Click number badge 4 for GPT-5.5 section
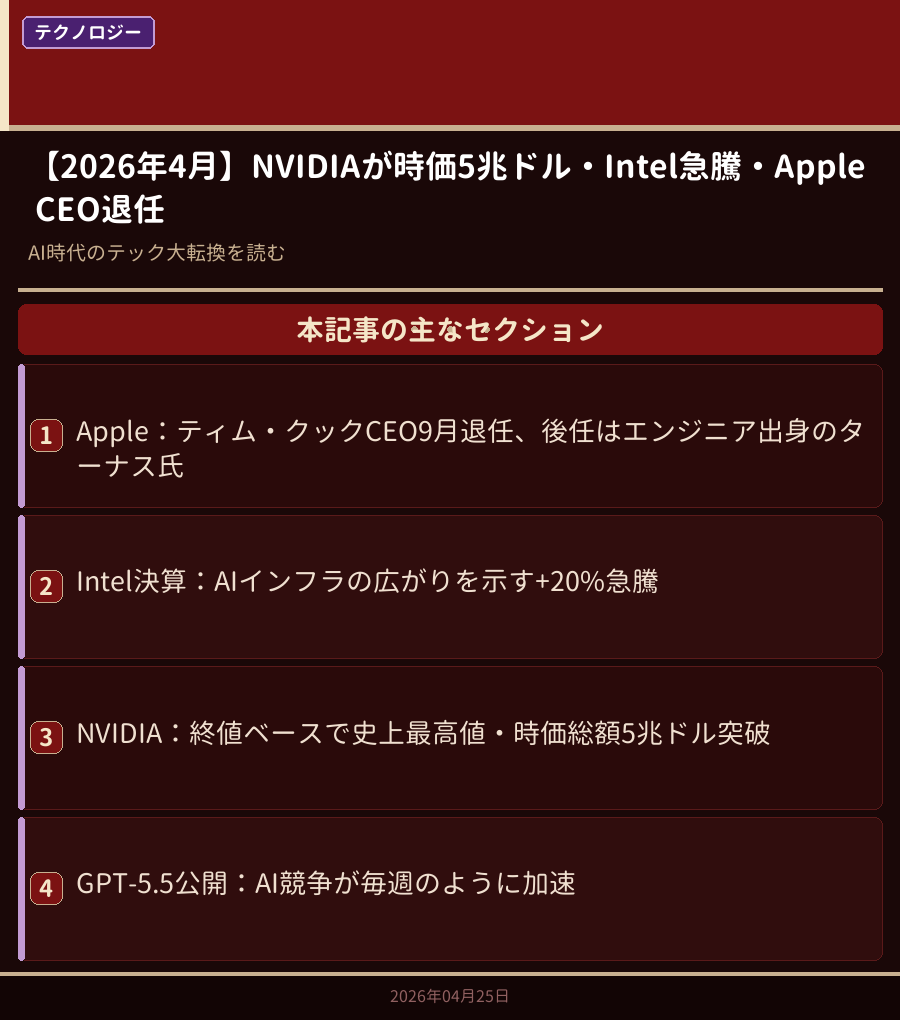The height and width of the screenshot is (1020, 900). coord(46,888)
